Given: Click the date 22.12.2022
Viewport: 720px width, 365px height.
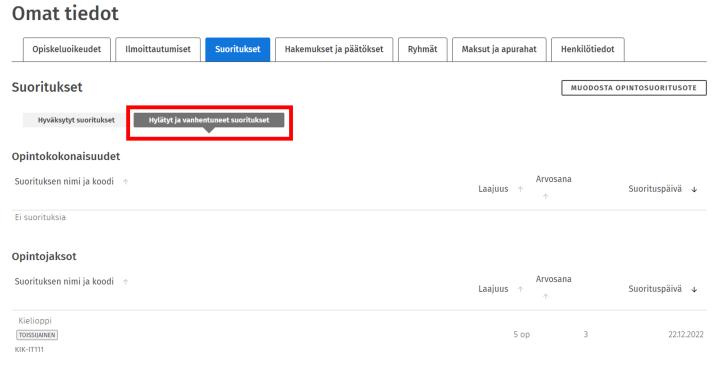Looking at the screenshot, I should point(686,335).
